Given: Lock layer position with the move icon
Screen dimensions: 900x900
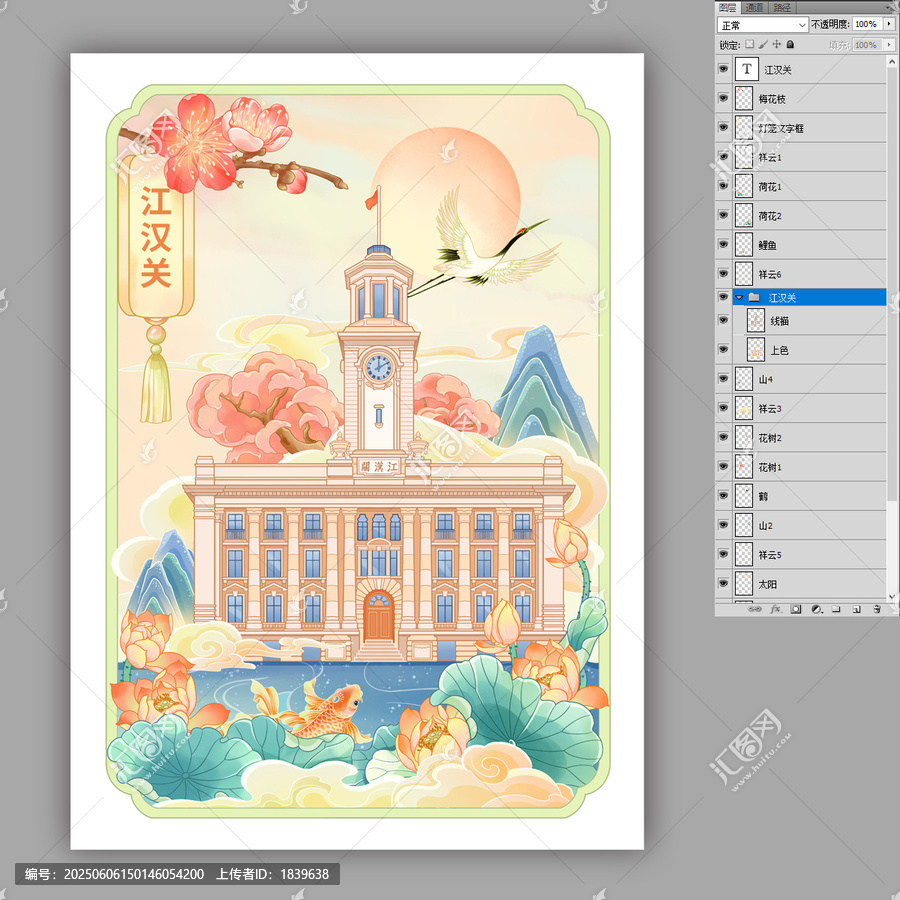Looking at the screenshot, I should (777, 44).
